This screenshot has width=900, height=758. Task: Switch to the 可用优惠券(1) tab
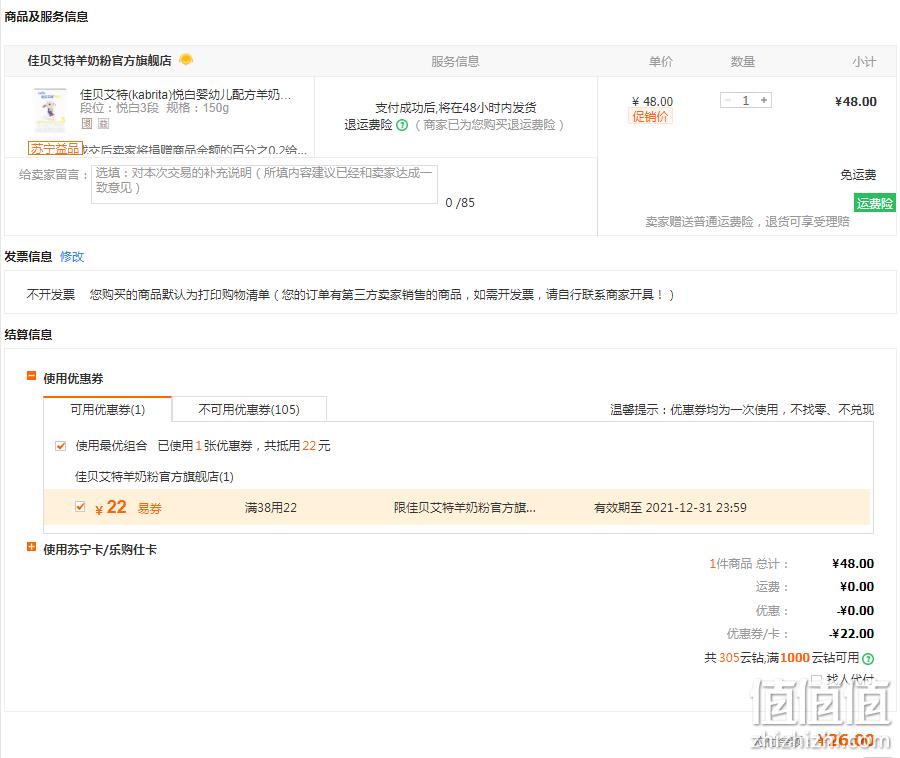[107, 409]
